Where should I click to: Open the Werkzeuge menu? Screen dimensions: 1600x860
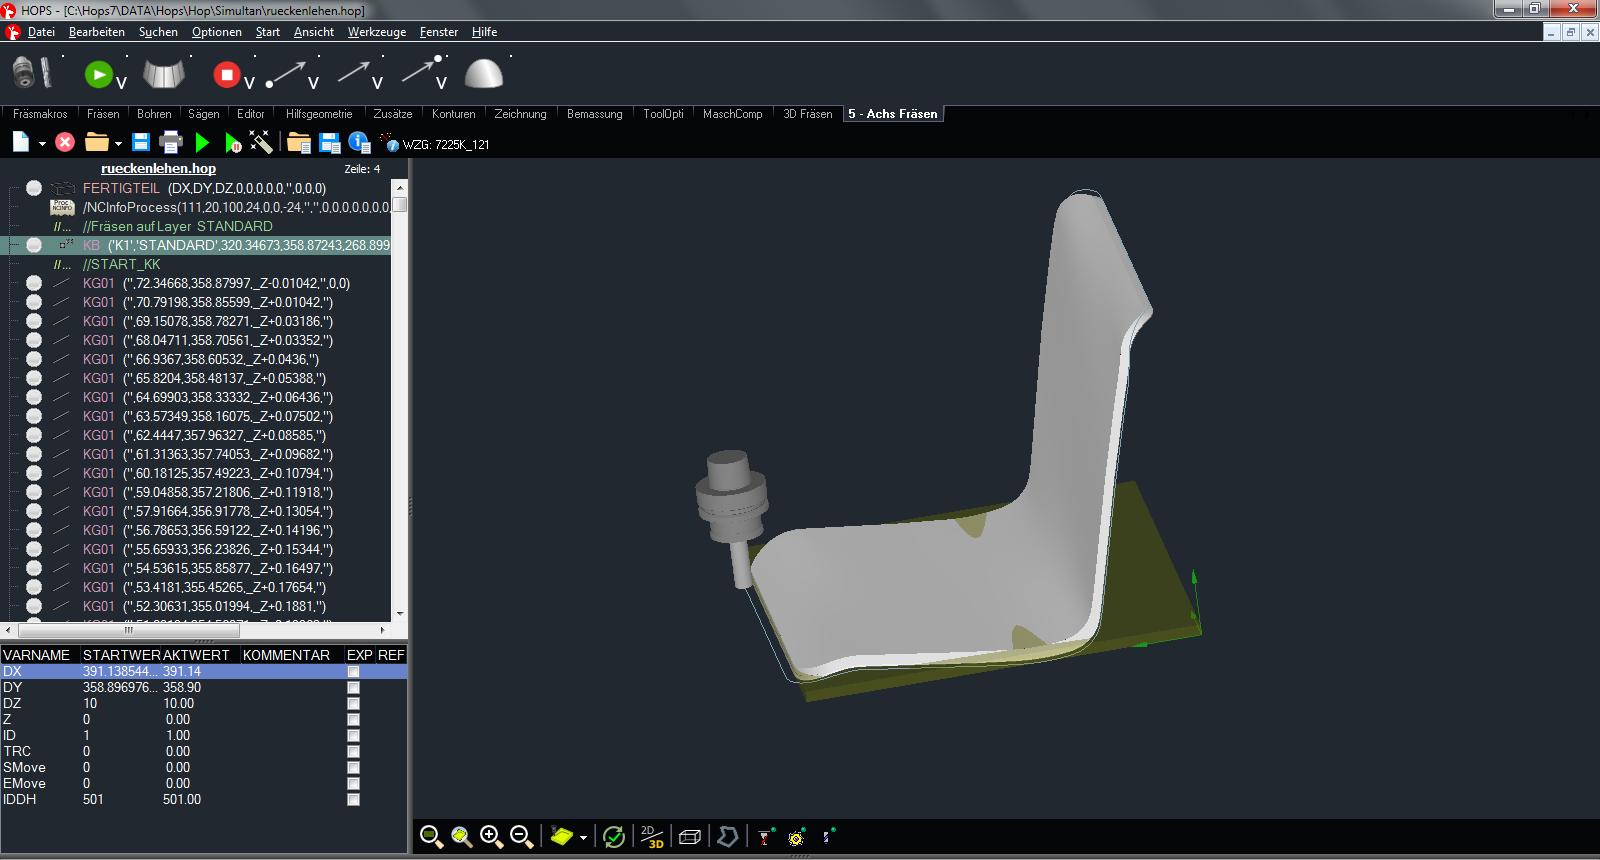pos(376,32)
